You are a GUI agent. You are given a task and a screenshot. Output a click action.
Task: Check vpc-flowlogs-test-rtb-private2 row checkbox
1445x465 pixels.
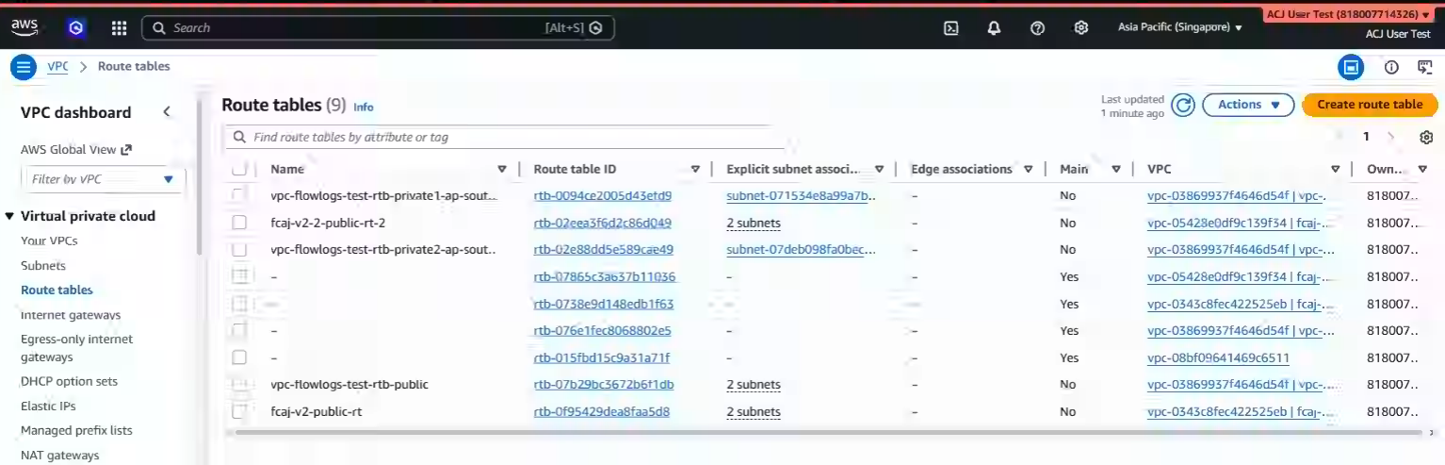point(239,249)
